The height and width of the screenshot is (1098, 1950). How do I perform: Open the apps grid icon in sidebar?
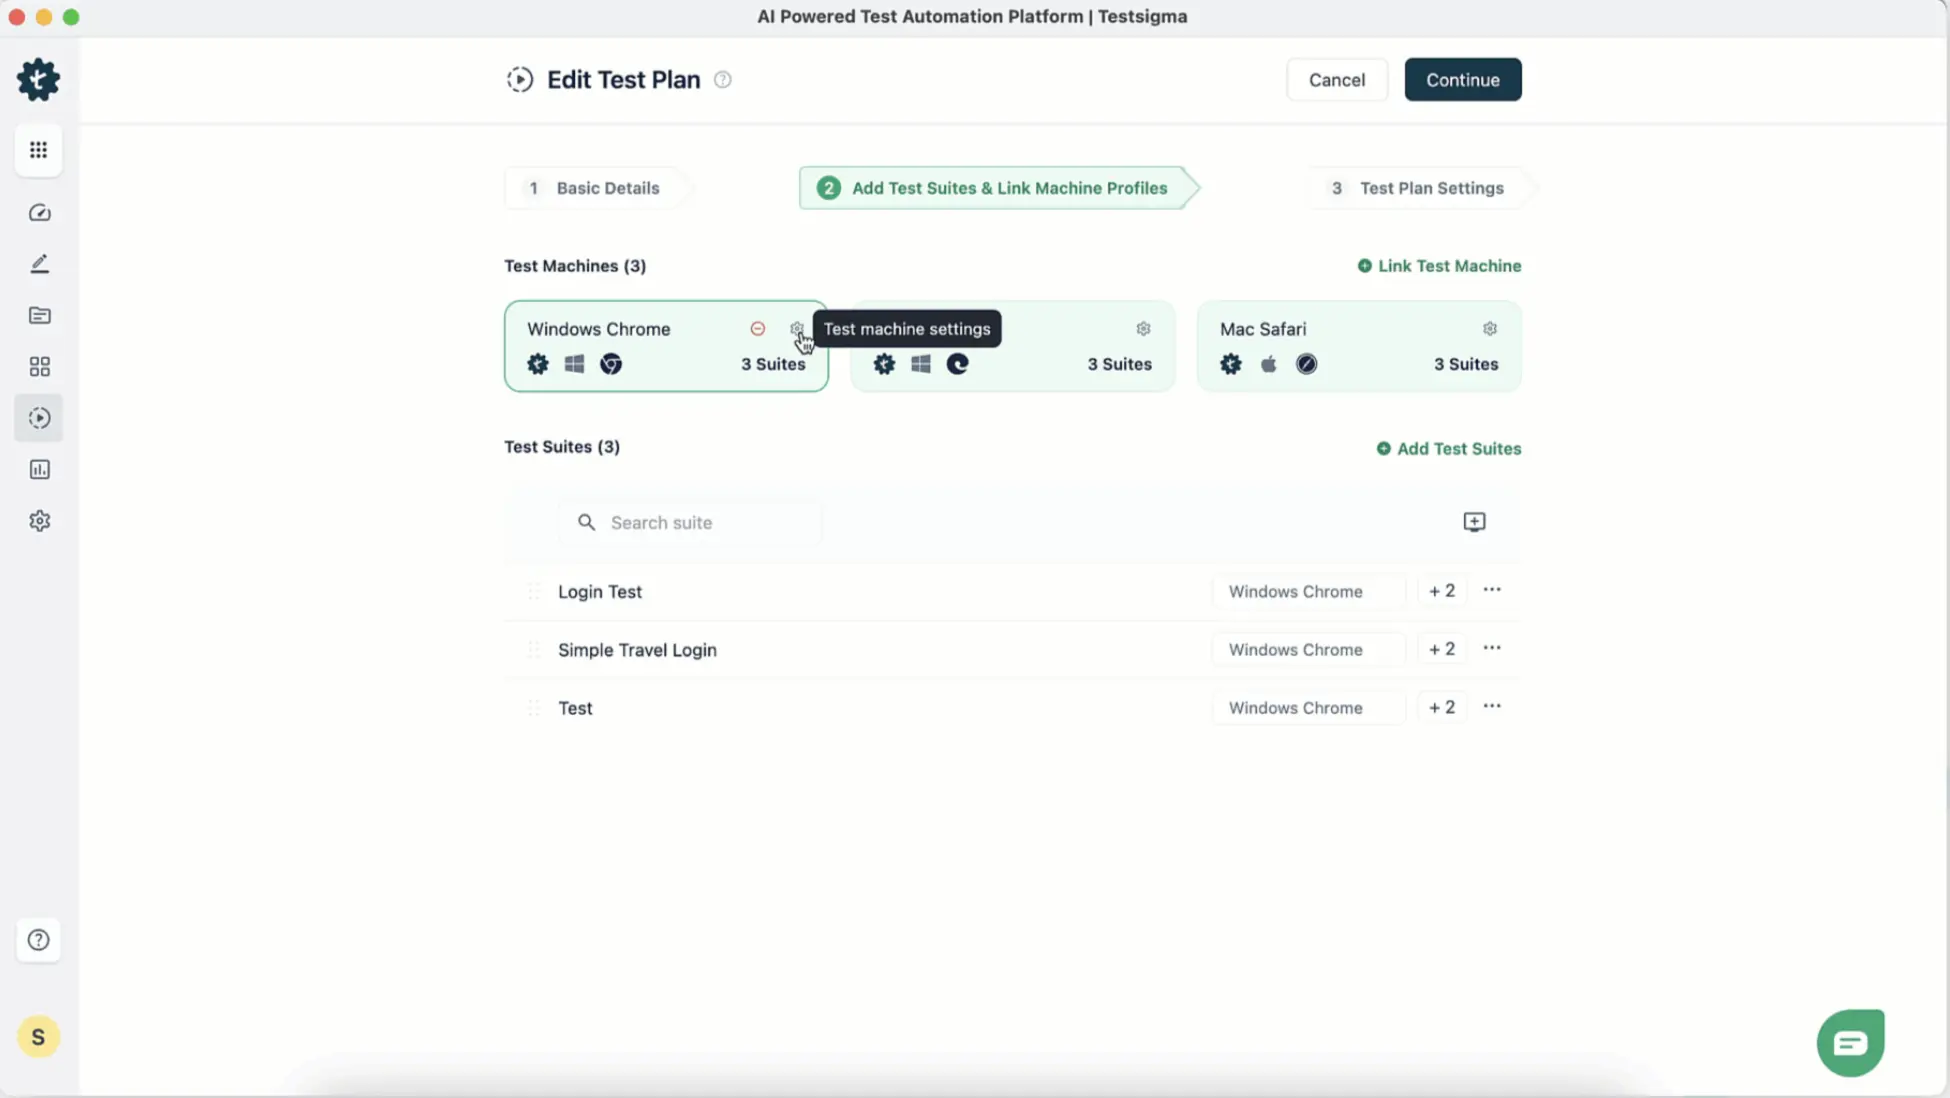[x=39, y=150]
